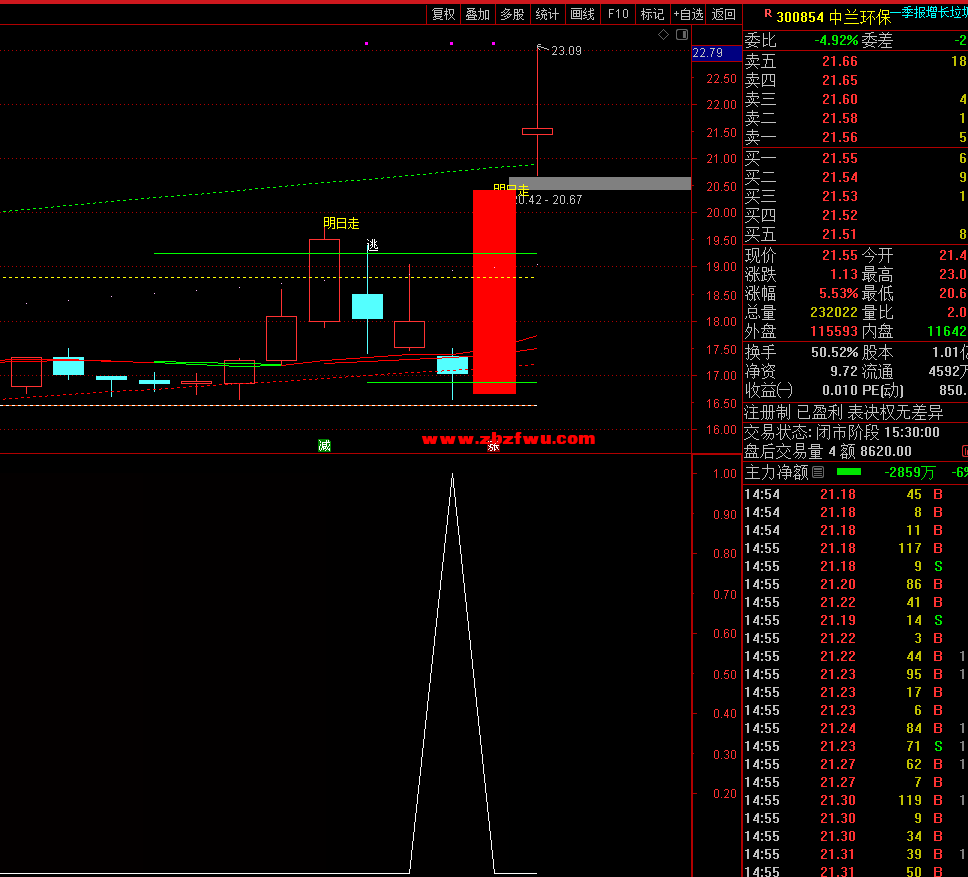The height and width of the screenshot is (877, 968).
Task: Add stock via +自选 button
Action: [688, 14]
